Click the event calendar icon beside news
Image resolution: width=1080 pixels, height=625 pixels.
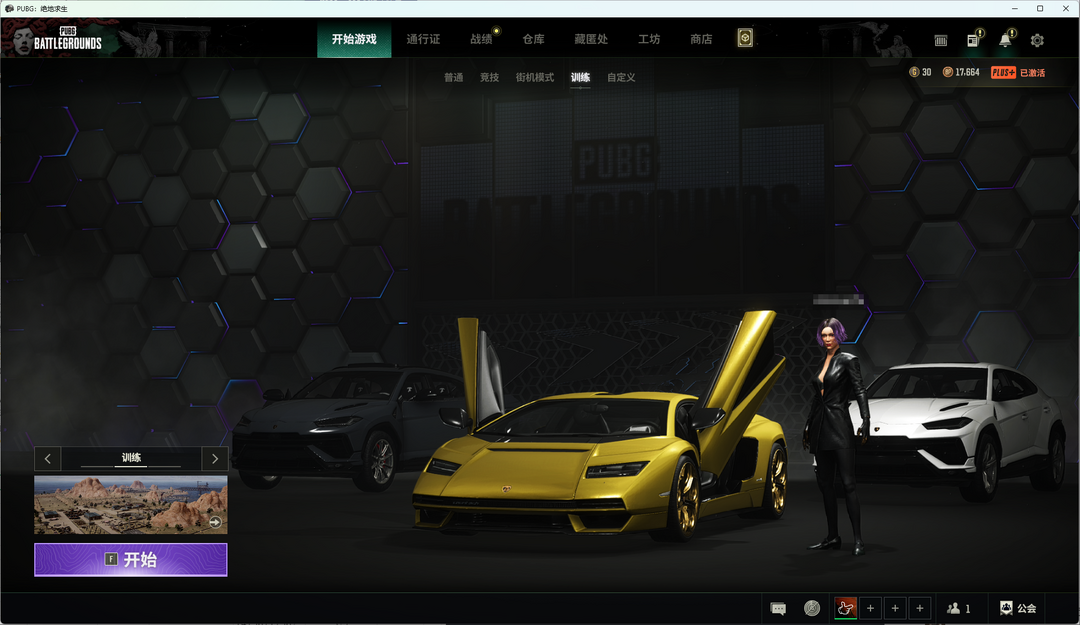(941, 40)
